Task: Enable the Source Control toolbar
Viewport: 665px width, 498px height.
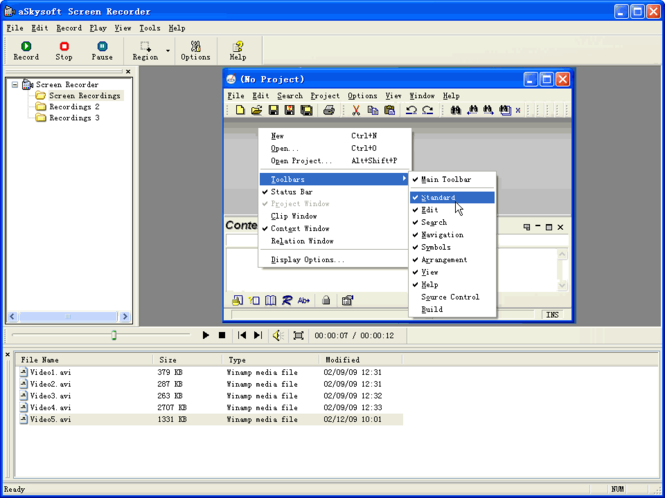Action: click(x=452, y=297)
